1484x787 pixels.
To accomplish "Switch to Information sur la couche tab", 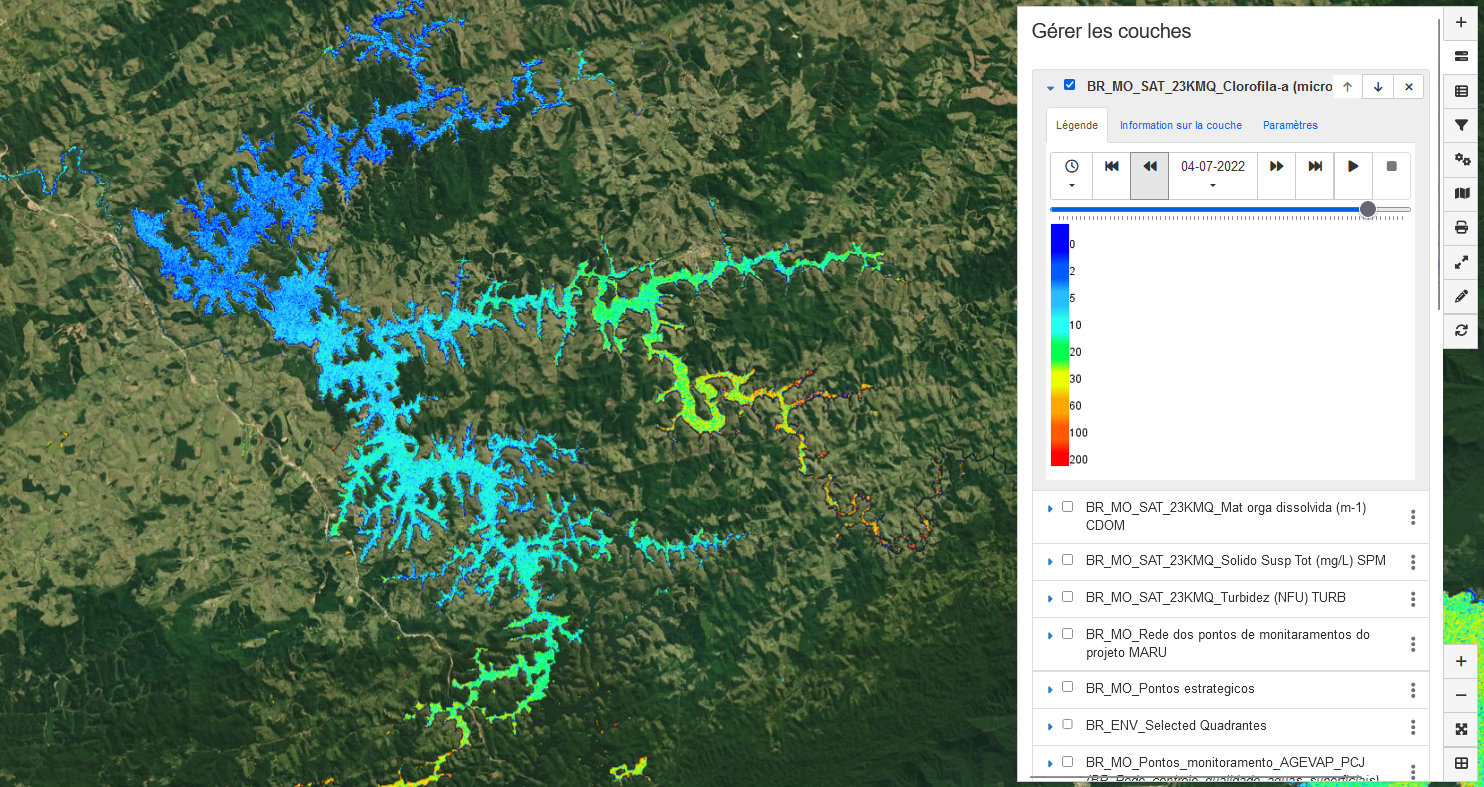I will click(x=1180, y=125).
